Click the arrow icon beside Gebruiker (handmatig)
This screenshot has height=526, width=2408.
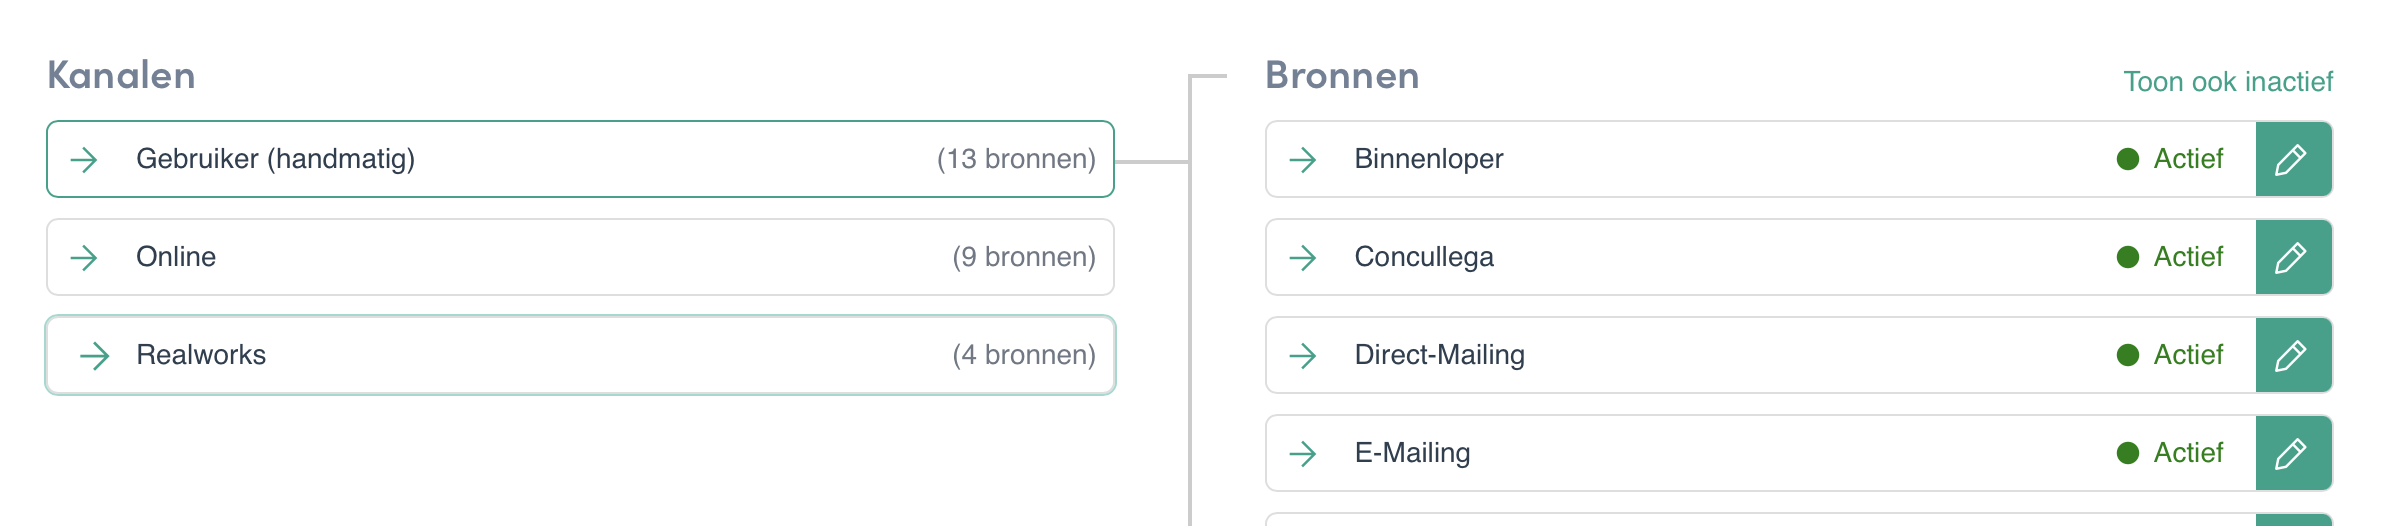point(84,159)
